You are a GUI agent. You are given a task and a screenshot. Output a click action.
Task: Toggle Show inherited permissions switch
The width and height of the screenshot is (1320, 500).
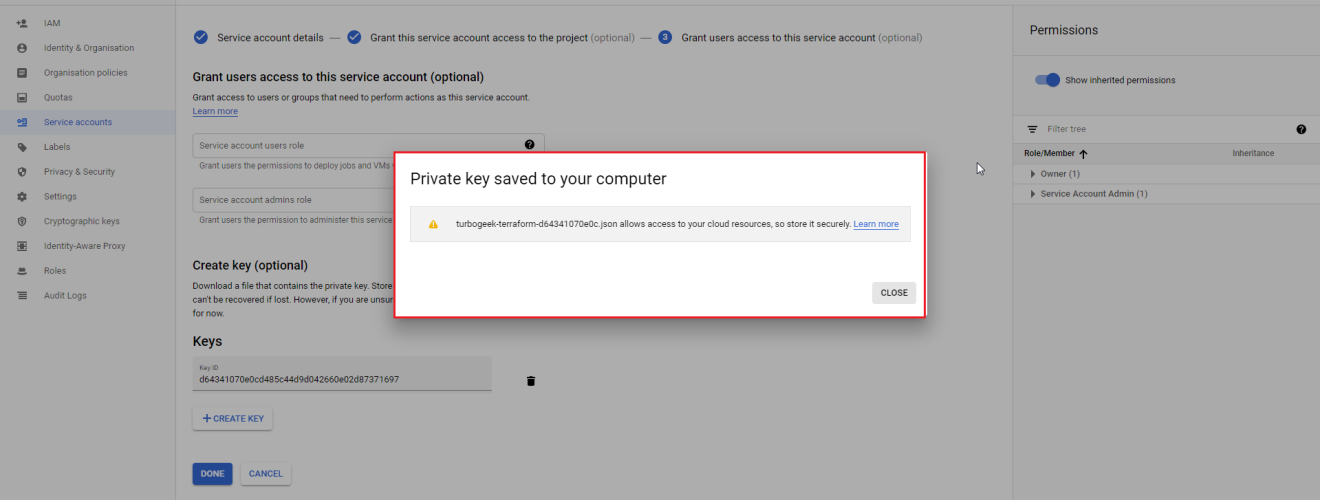point(1047,80)
